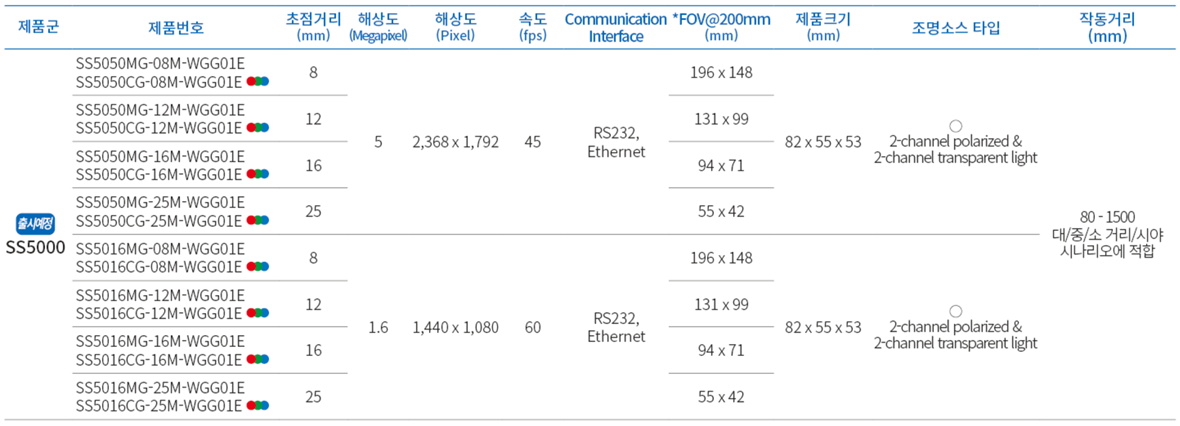Click the 출시예정 badge above SS5000

tap(37, 222)
